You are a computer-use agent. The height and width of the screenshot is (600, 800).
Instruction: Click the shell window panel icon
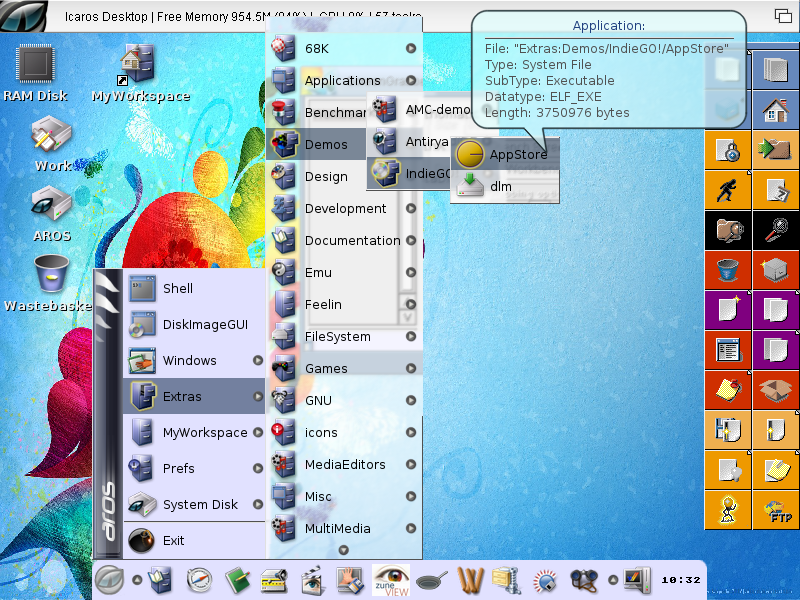tap(728, 350)
